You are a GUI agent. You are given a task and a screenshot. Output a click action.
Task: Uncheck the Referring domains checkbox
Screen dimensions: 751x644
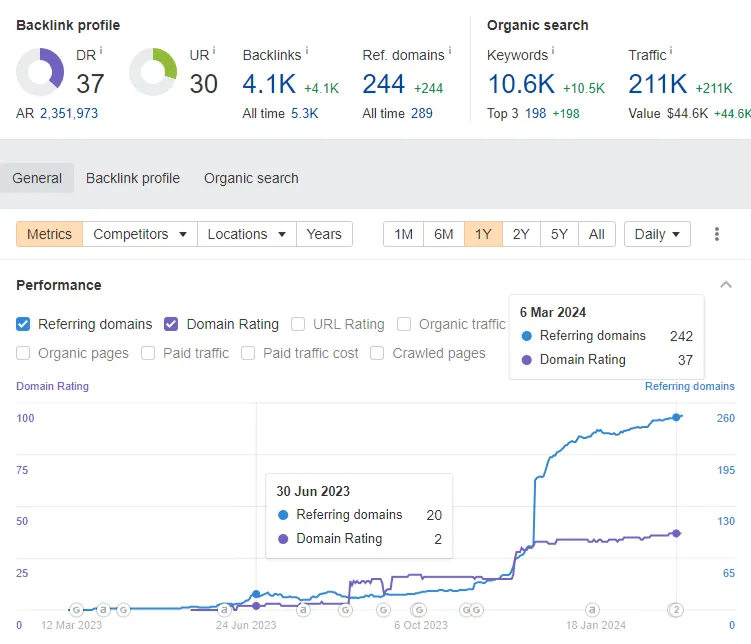click(x=23, y=324)
